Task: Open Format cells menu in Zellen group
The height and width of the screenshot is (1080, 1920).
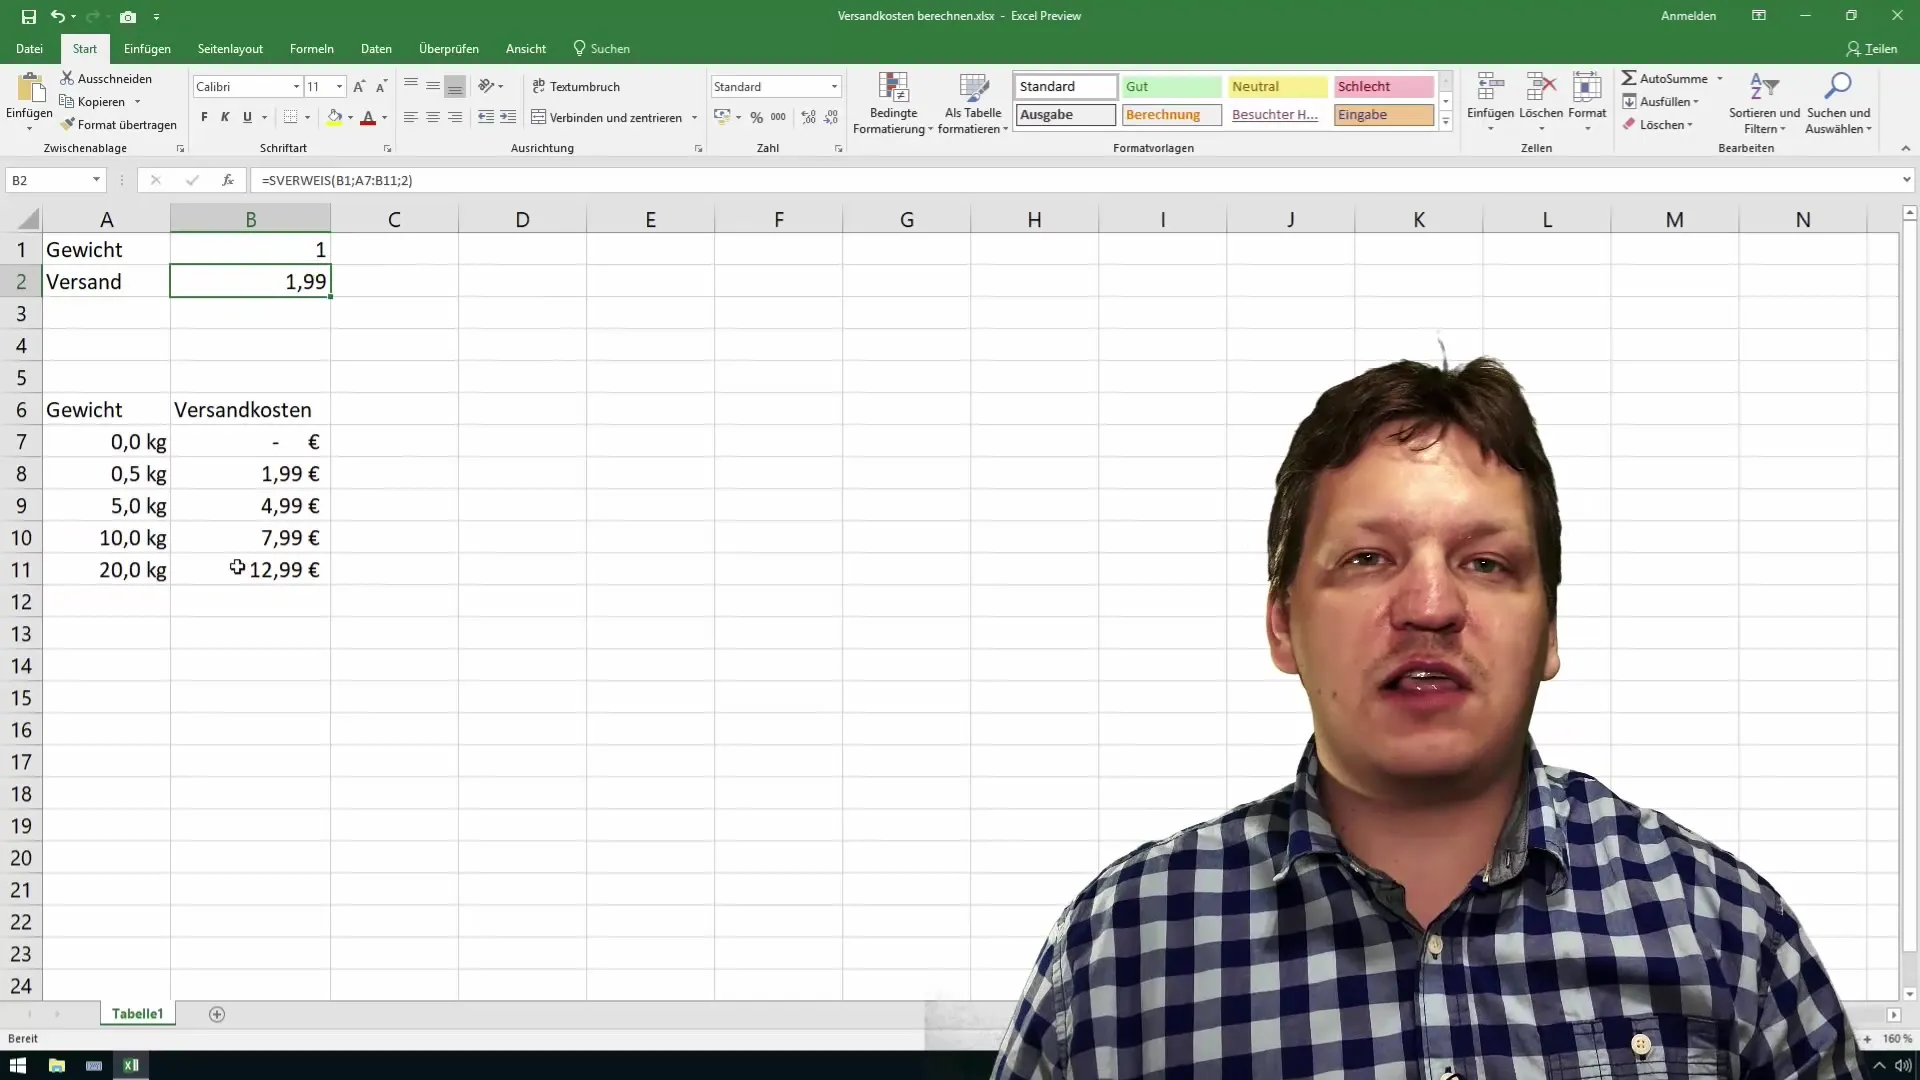Action: point(1587,101)
